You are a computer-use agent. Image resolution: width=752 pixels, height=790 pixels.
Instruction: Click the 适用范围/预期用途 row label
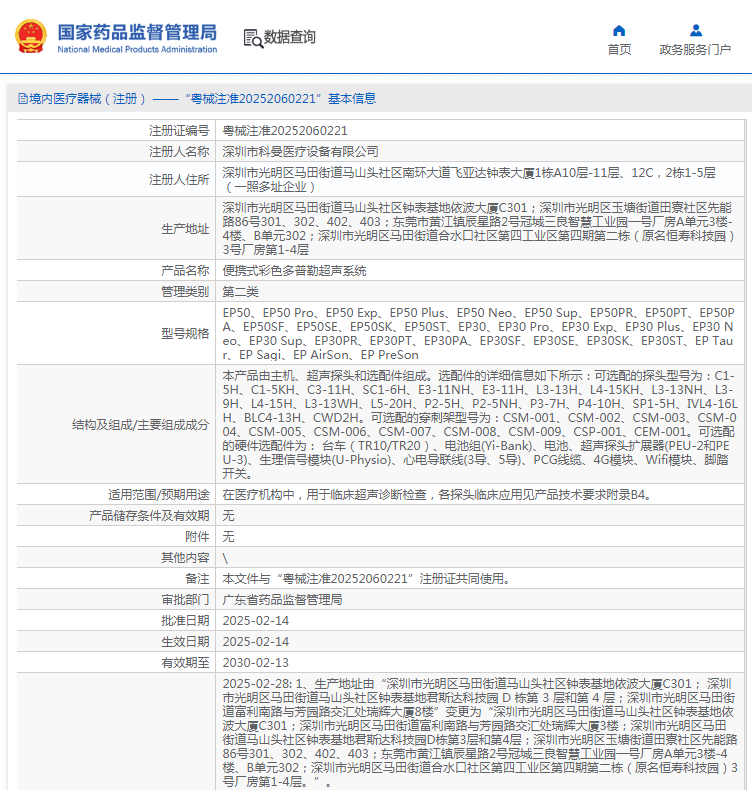click(158, 494)
